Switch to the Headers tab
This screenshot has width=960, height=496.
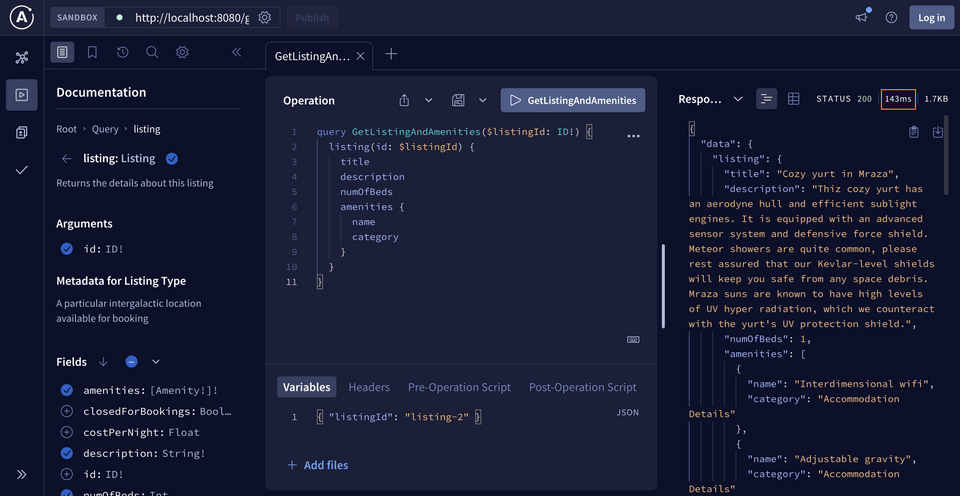[369, 387]
